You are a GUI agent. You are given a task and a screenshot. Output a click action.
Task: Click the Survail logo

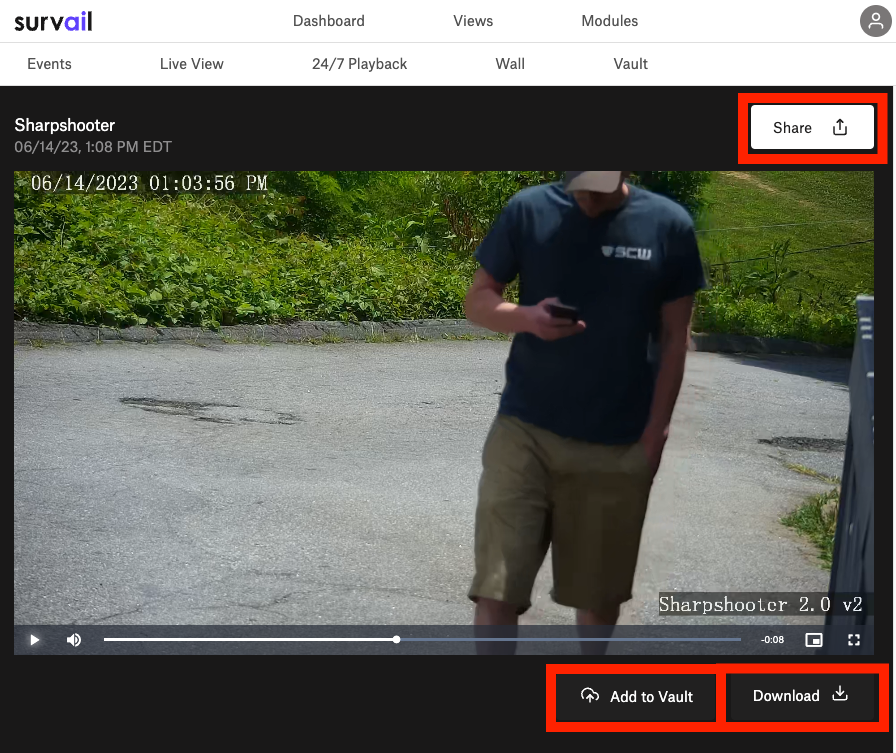click(53, 22)
